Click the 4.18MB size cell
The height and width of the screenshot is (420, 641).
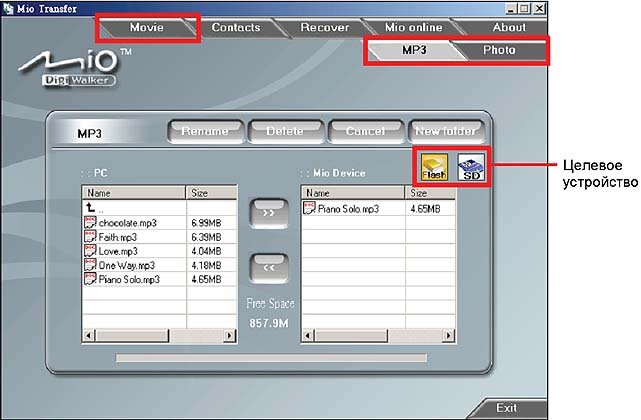pos(206,265)
